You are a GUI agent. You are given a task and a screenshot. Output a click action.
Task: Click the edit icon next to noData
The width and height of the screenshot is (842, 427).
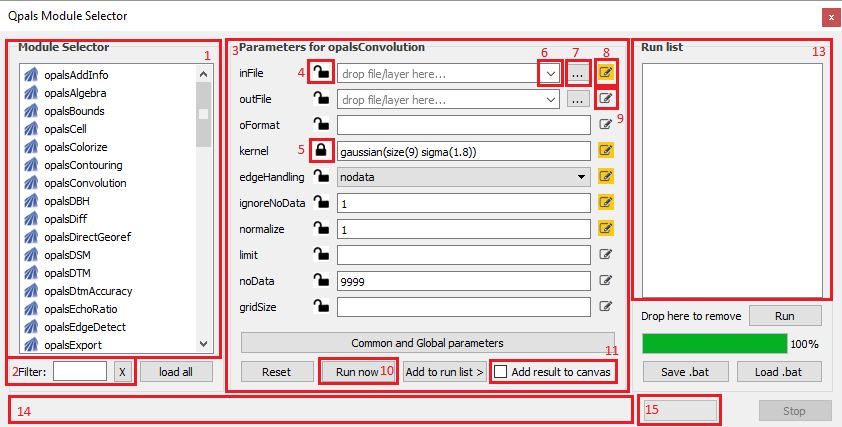(606, 281)
